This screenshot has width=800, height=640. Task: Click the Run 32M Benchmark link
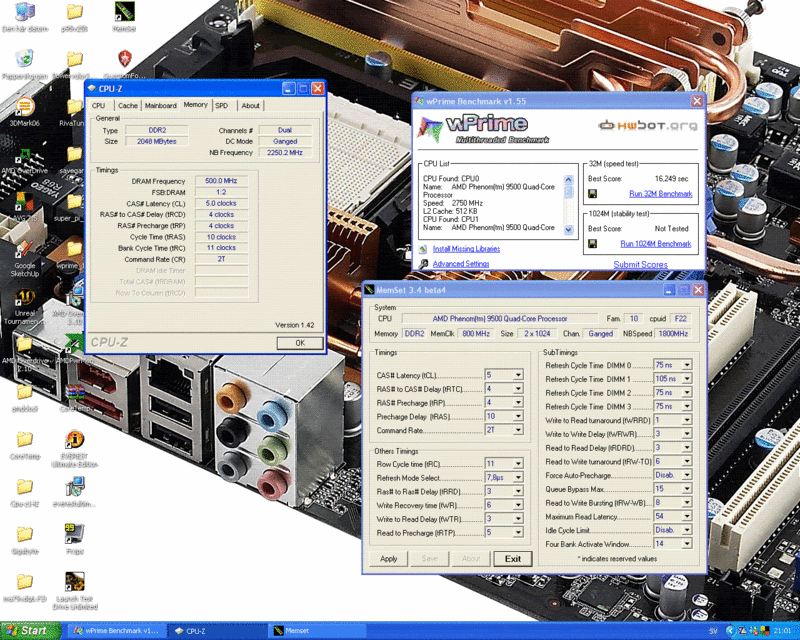[661, 194]
